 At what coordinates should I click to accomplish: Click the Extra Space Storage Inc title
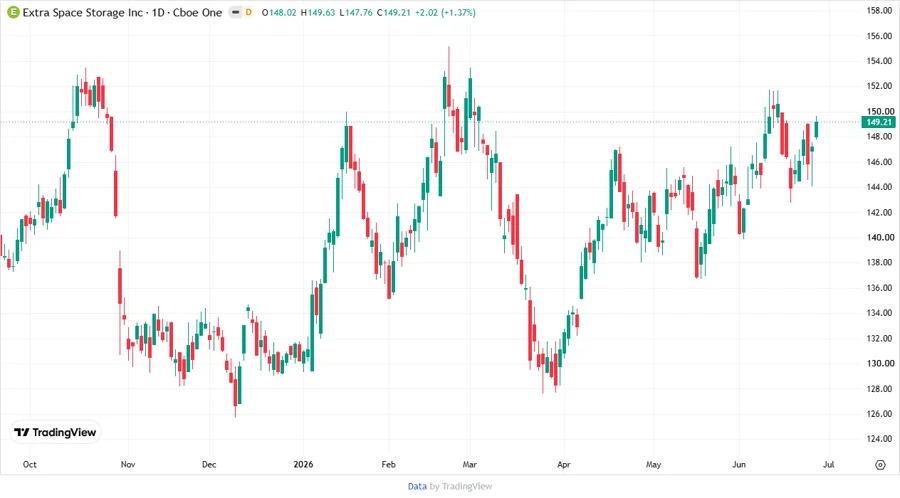coord(83,12)
